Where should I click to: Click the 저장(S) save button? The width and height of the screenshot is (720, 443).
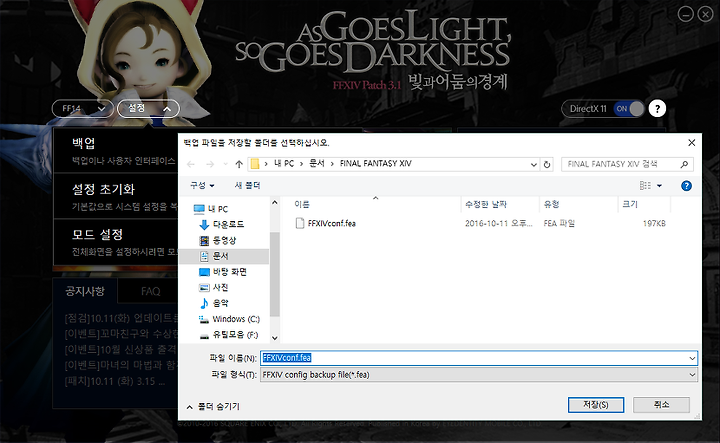pos(596,405)
